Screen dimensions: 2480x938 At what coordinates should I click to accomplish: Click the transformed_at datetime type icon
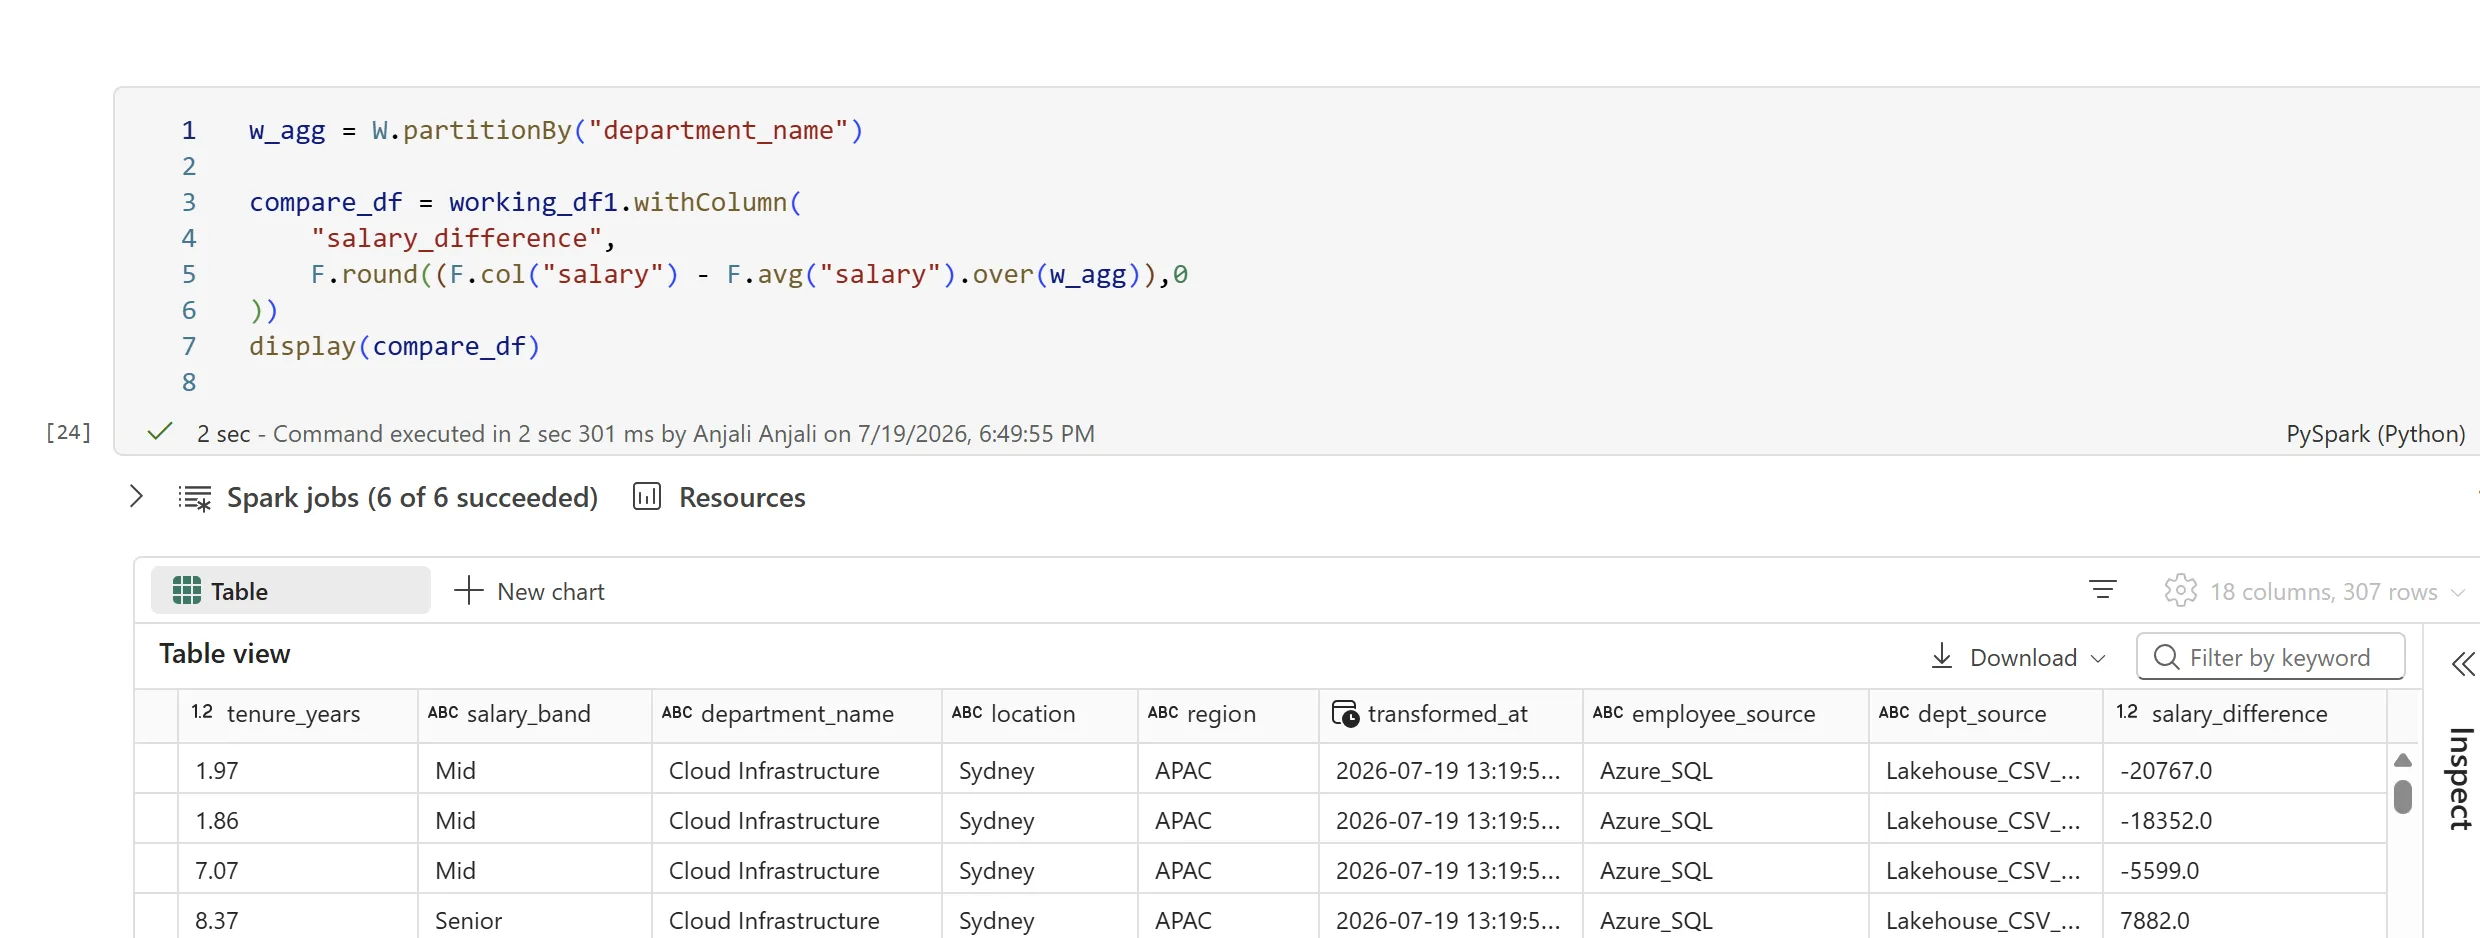point(1346,714)
